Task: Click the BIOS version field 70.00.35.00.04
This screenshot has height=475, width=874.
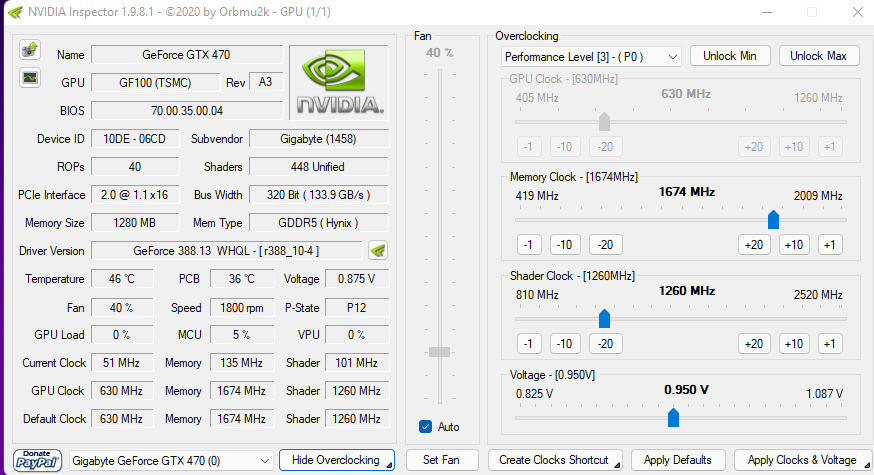Action: (187, 110)
